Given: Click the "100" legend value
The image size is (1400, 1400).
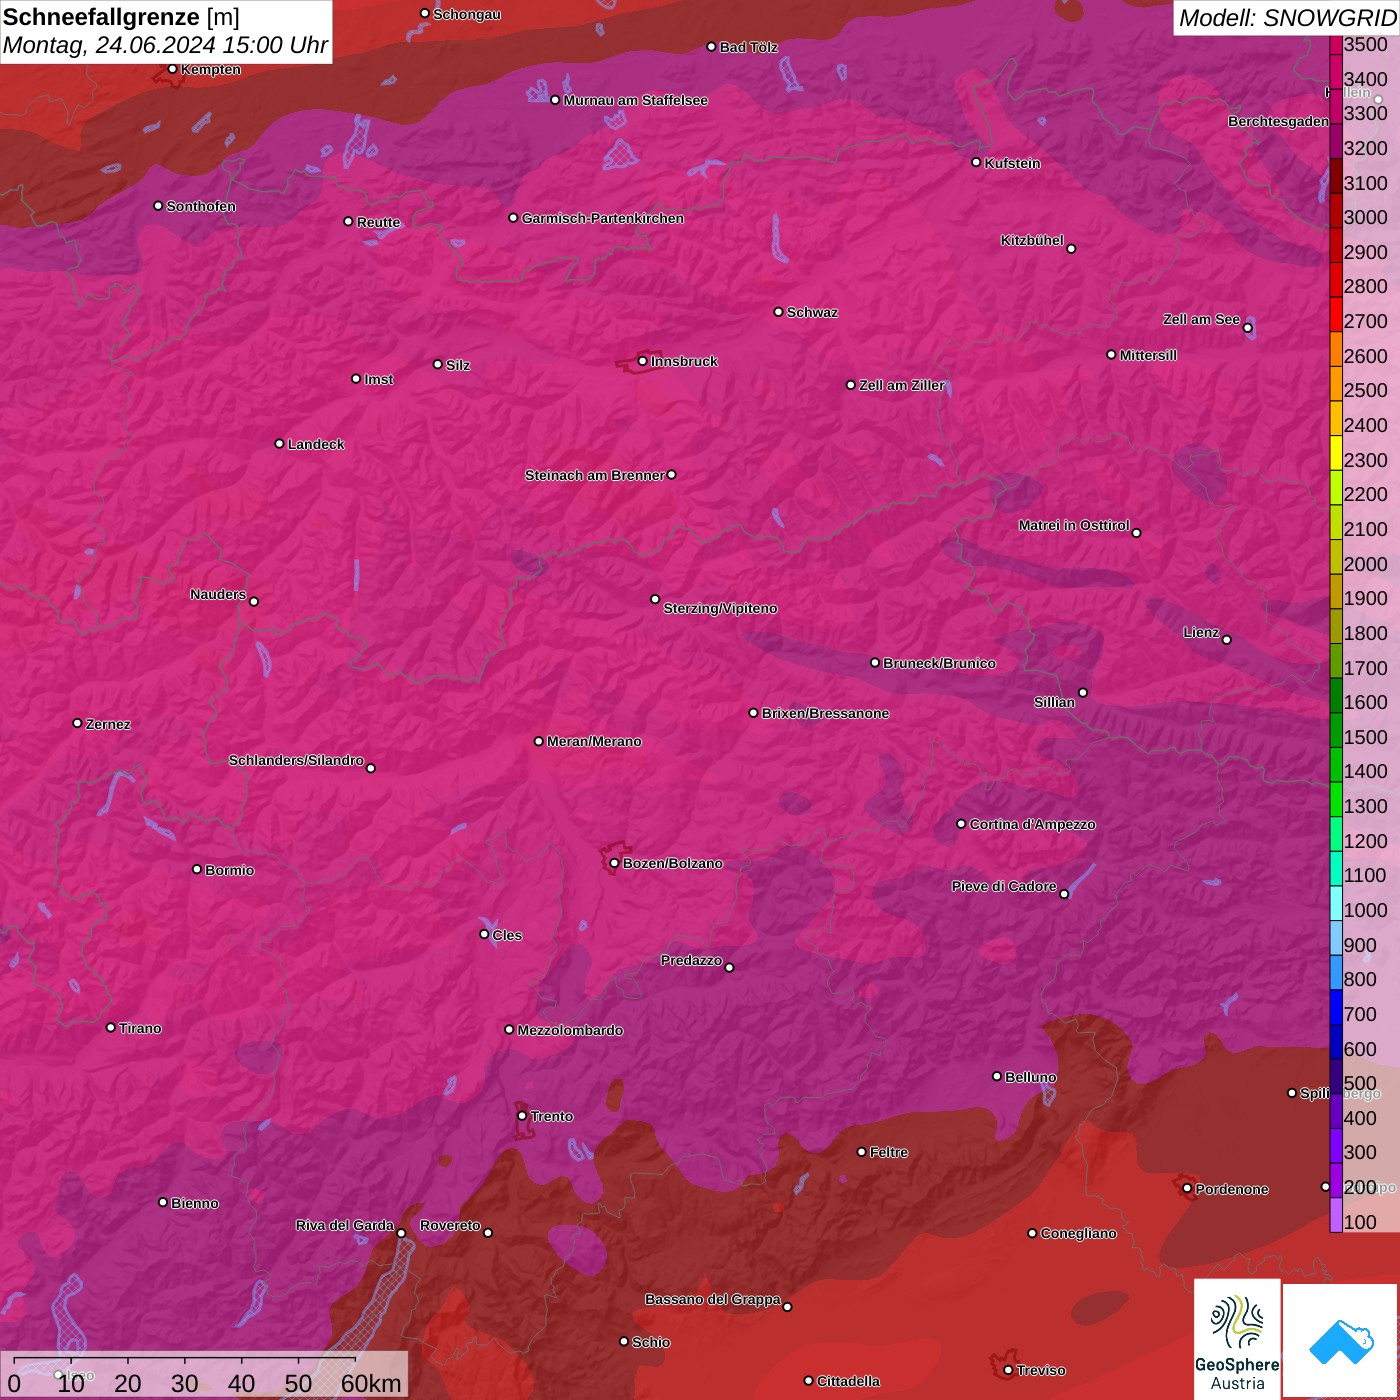Looking at the screenshot, I should (x=1360, y=1222).
